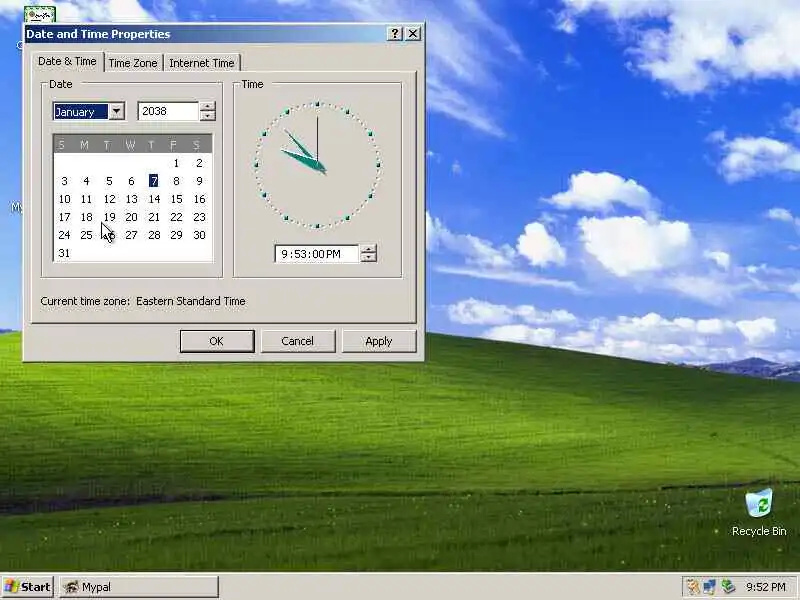The width and height of the screenshot is (800, 600).
Task: Switch to the Date & Time tab
Action: (x=67, y=61)
